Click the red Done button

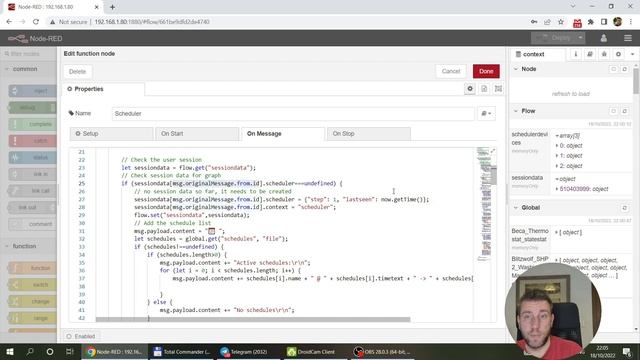[486, 71]
